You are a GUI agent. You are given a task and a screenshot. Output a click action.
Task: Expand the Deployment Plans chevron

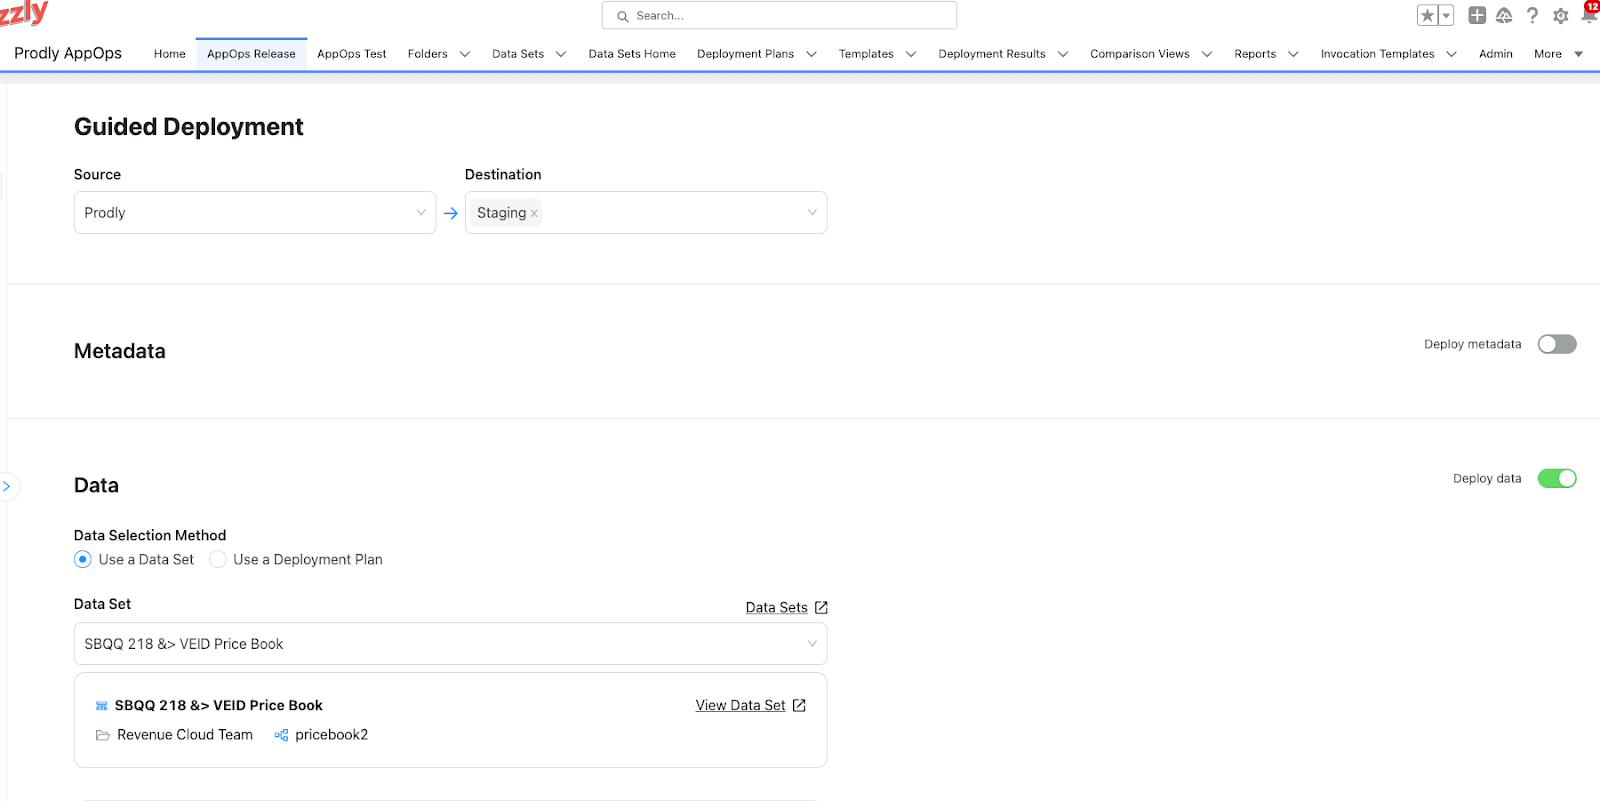(811, 54)
